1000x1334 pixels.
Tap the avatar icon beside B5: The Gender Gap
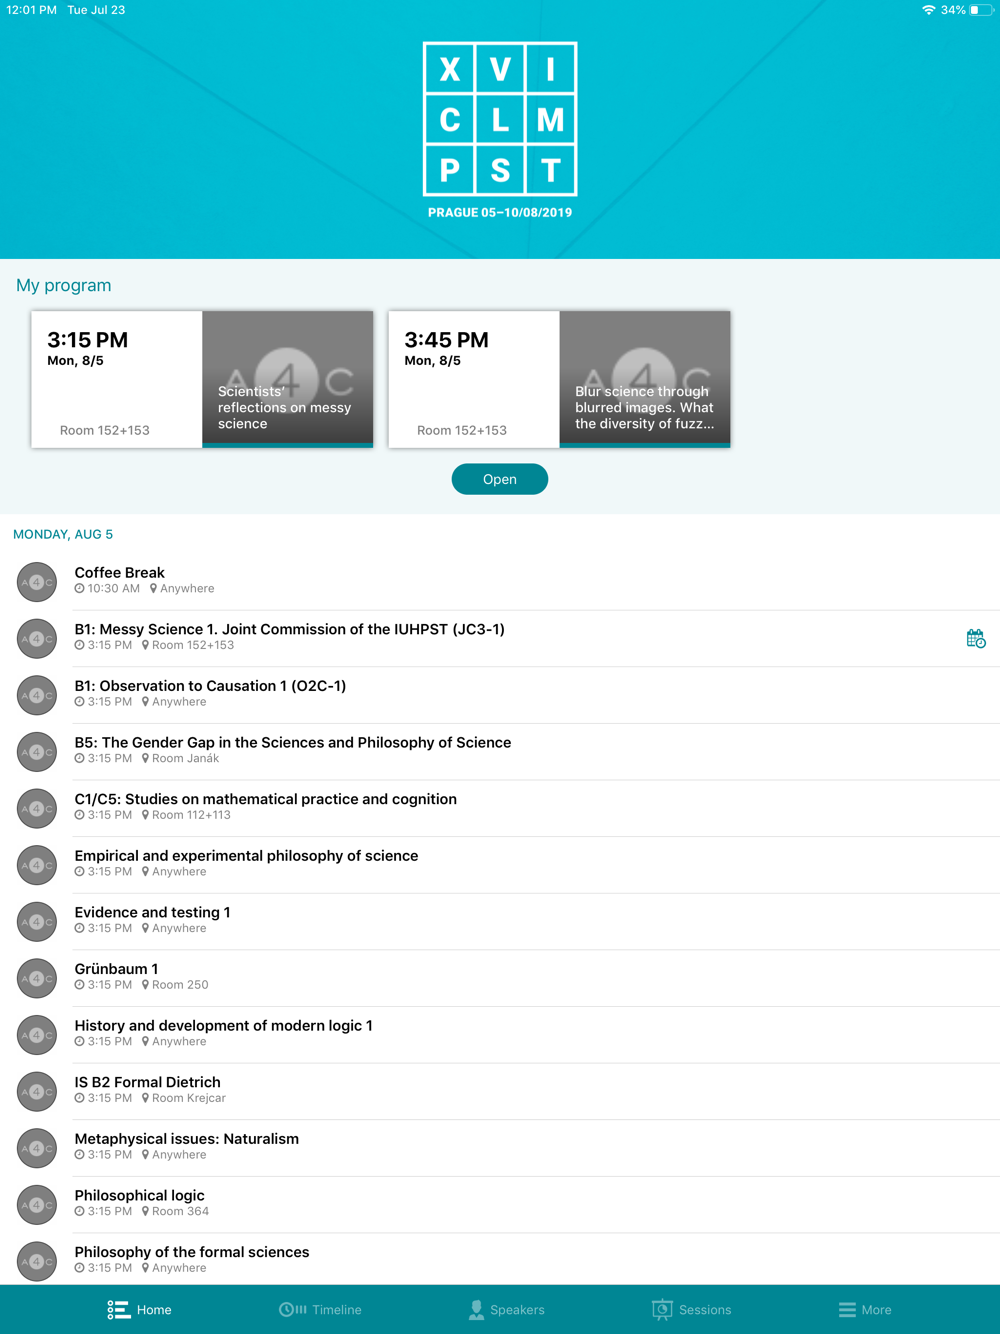pyautogui.click(x=37, y=752)
